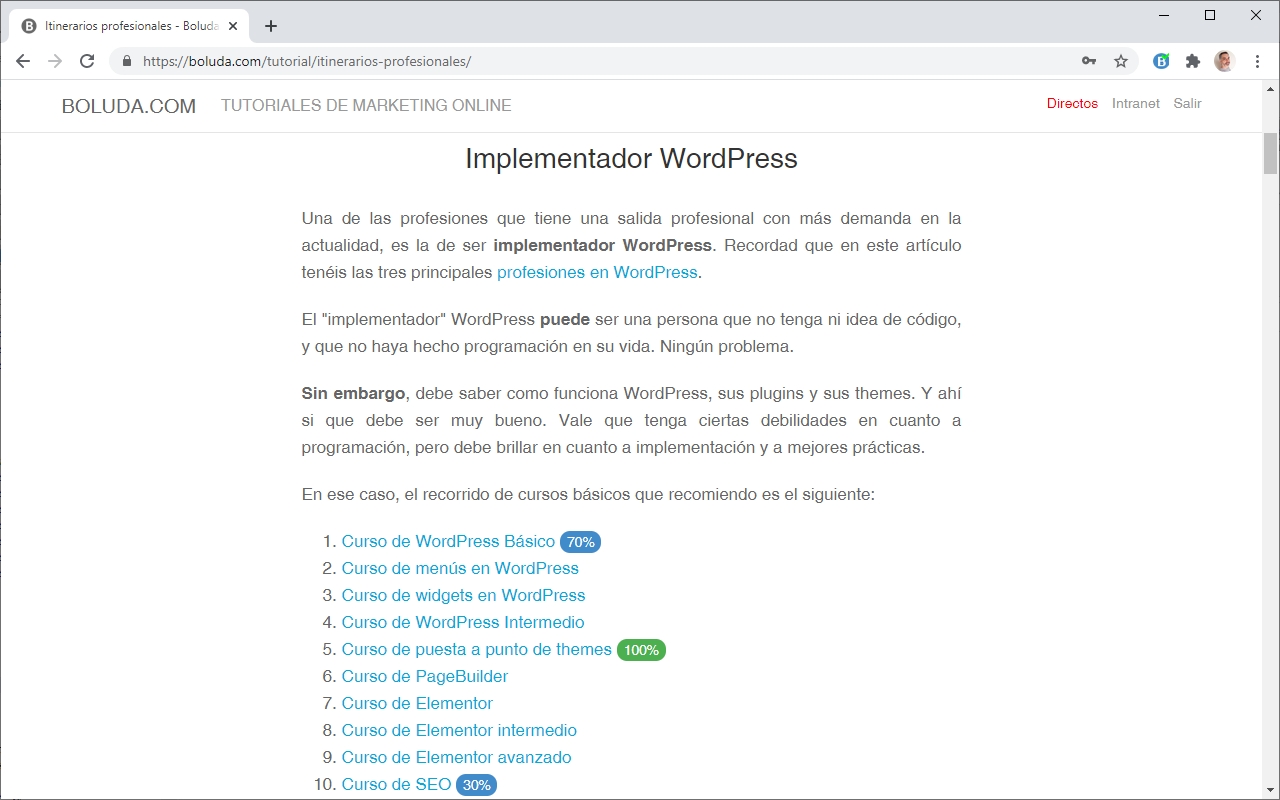Image resolution: width=1280 pixels, height=800 pixels.
Task: Reload the current page
Action: (x=87, y=61)
